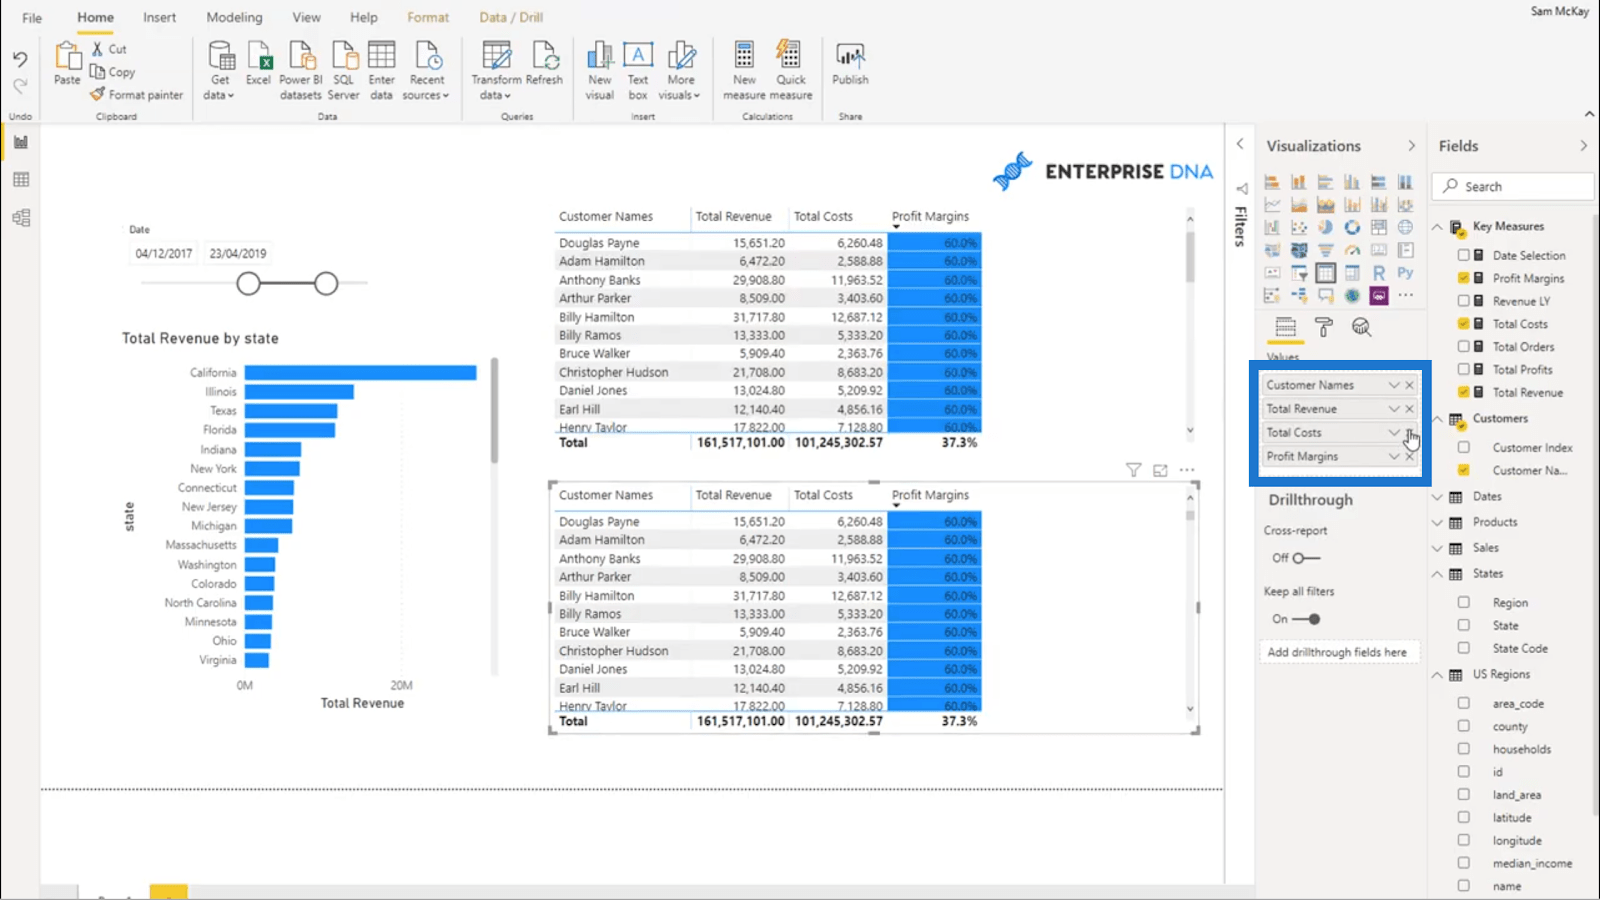
Task: Choose the gauge visual
Action: point(1352,250)
